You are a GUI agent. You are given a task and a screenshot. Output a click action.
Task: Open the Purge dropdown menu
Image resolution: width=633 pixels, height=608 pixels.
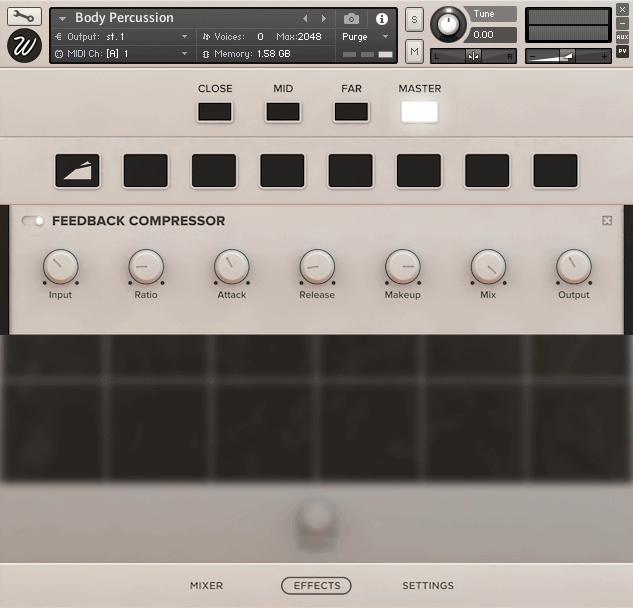pyautogui.click(x=366, y=37)
